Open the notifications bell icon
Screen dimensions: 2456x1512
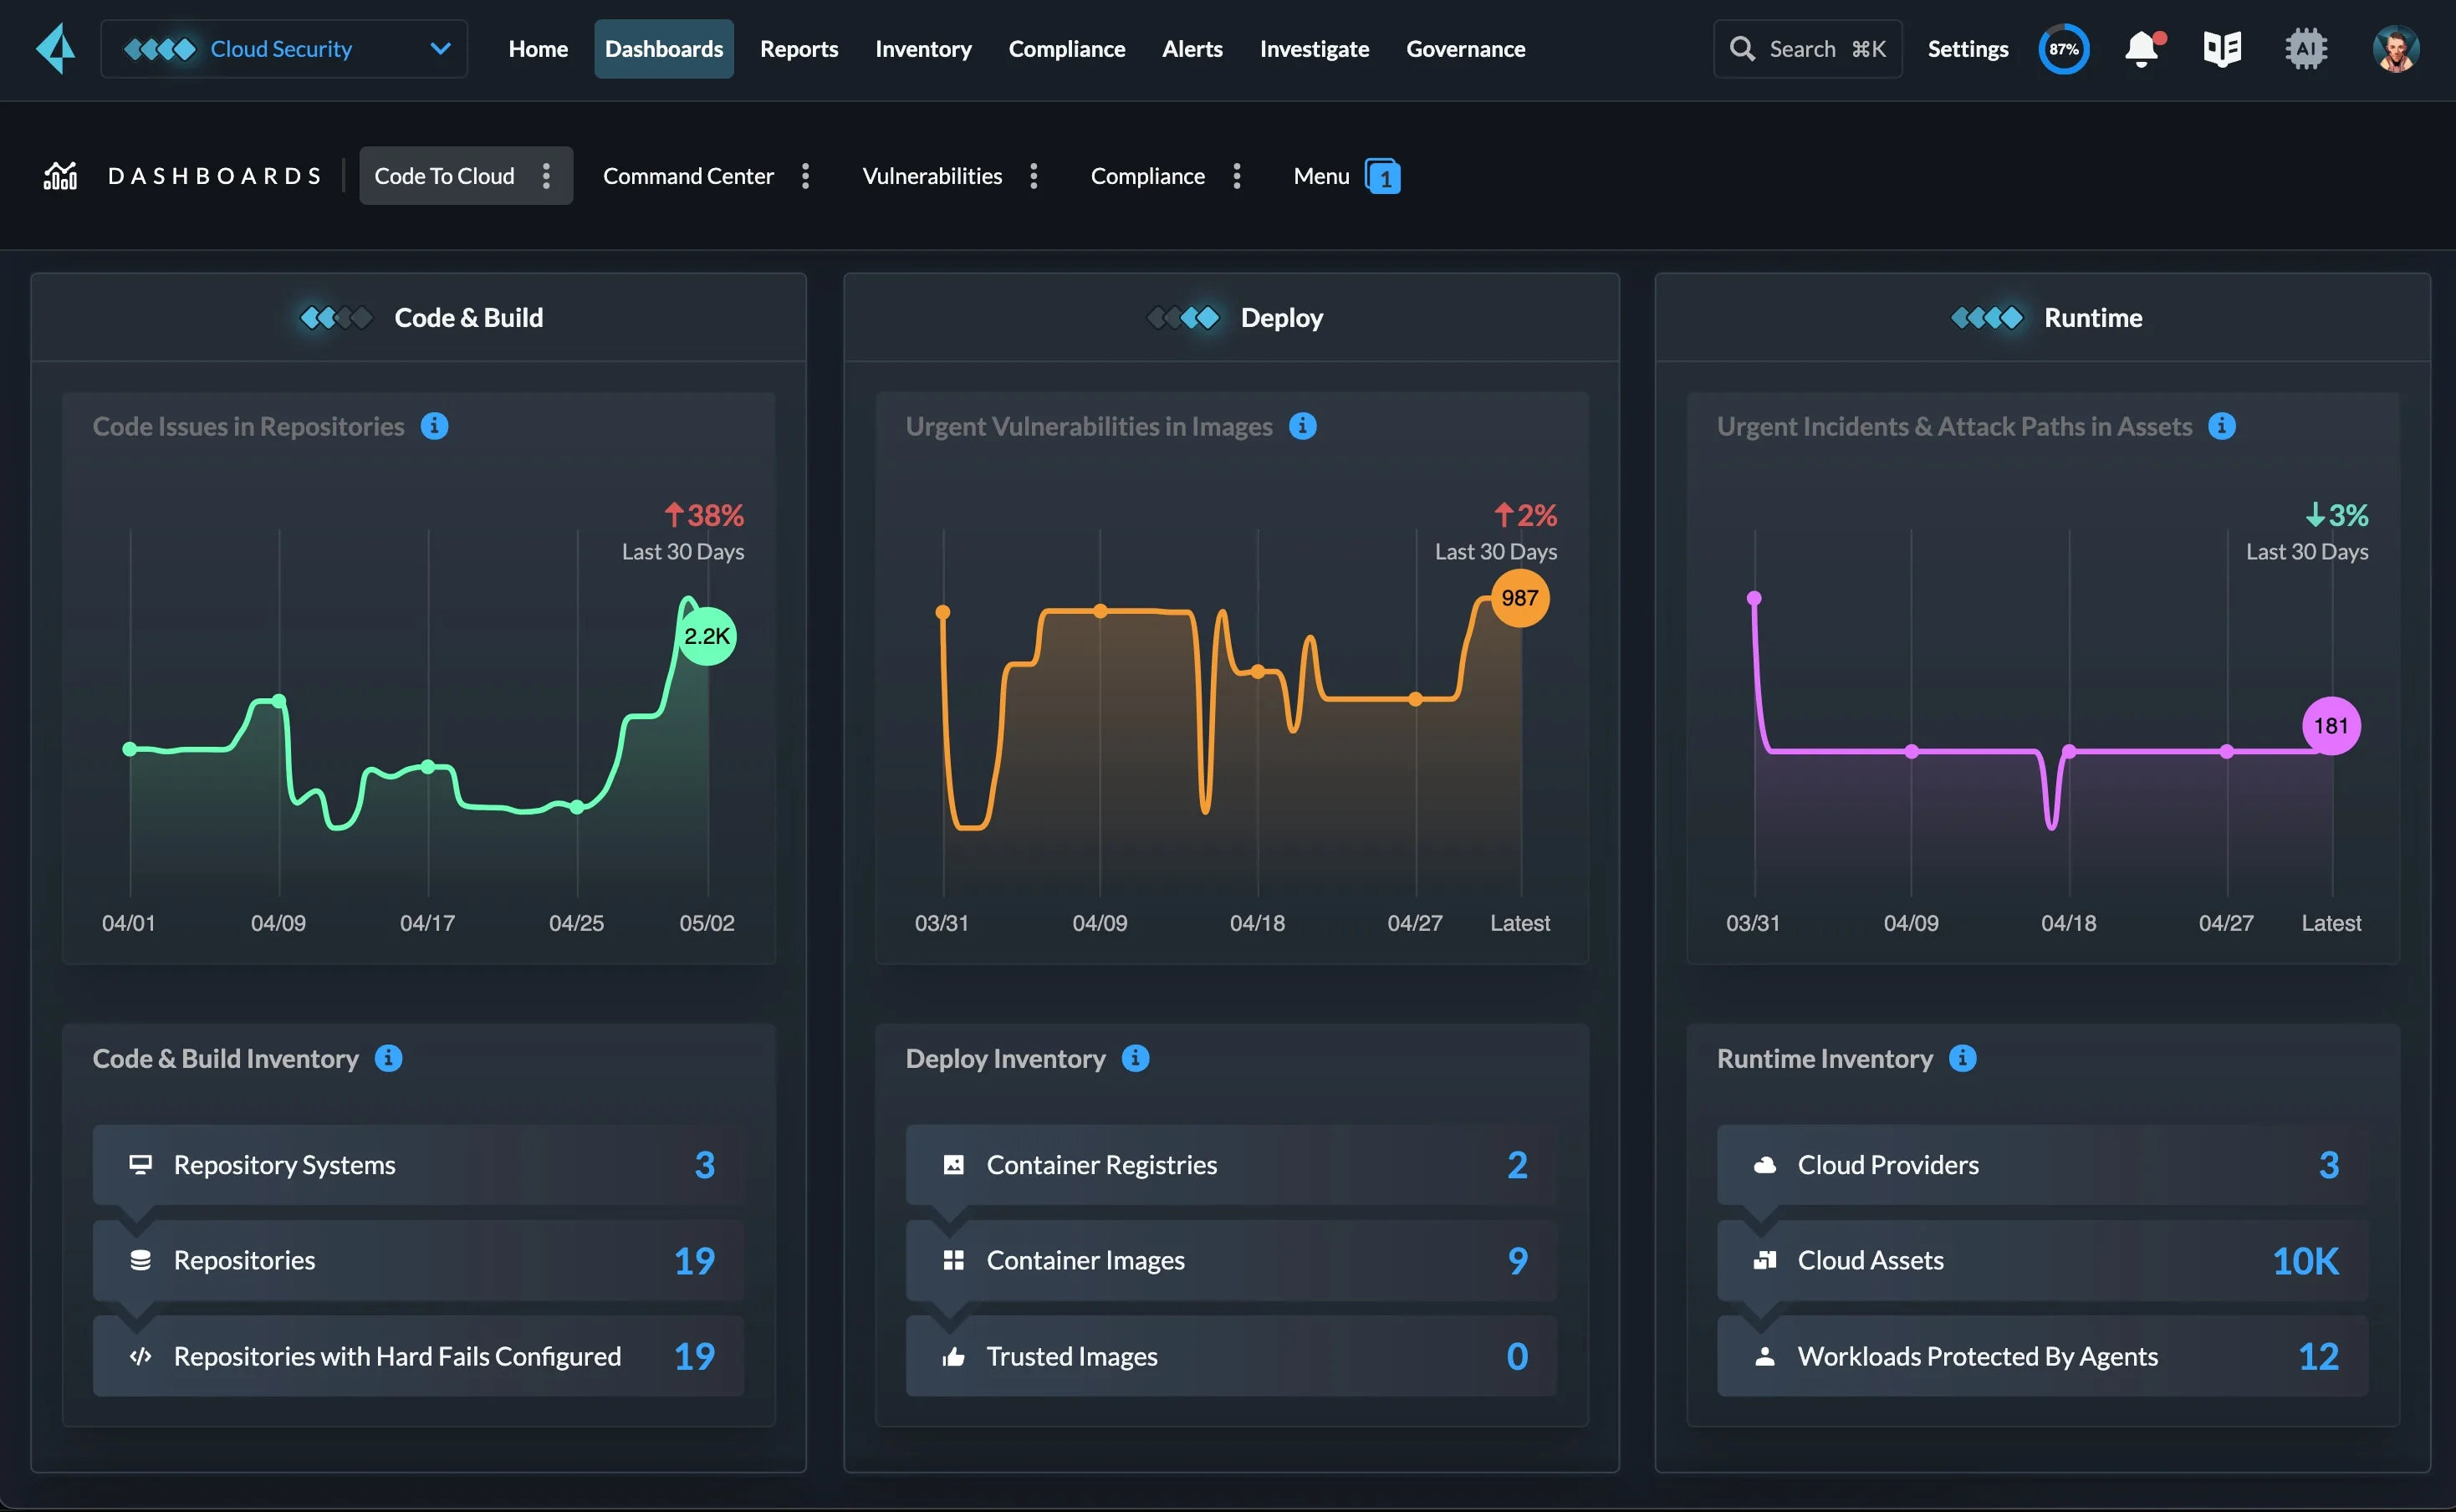[2141, 48]
